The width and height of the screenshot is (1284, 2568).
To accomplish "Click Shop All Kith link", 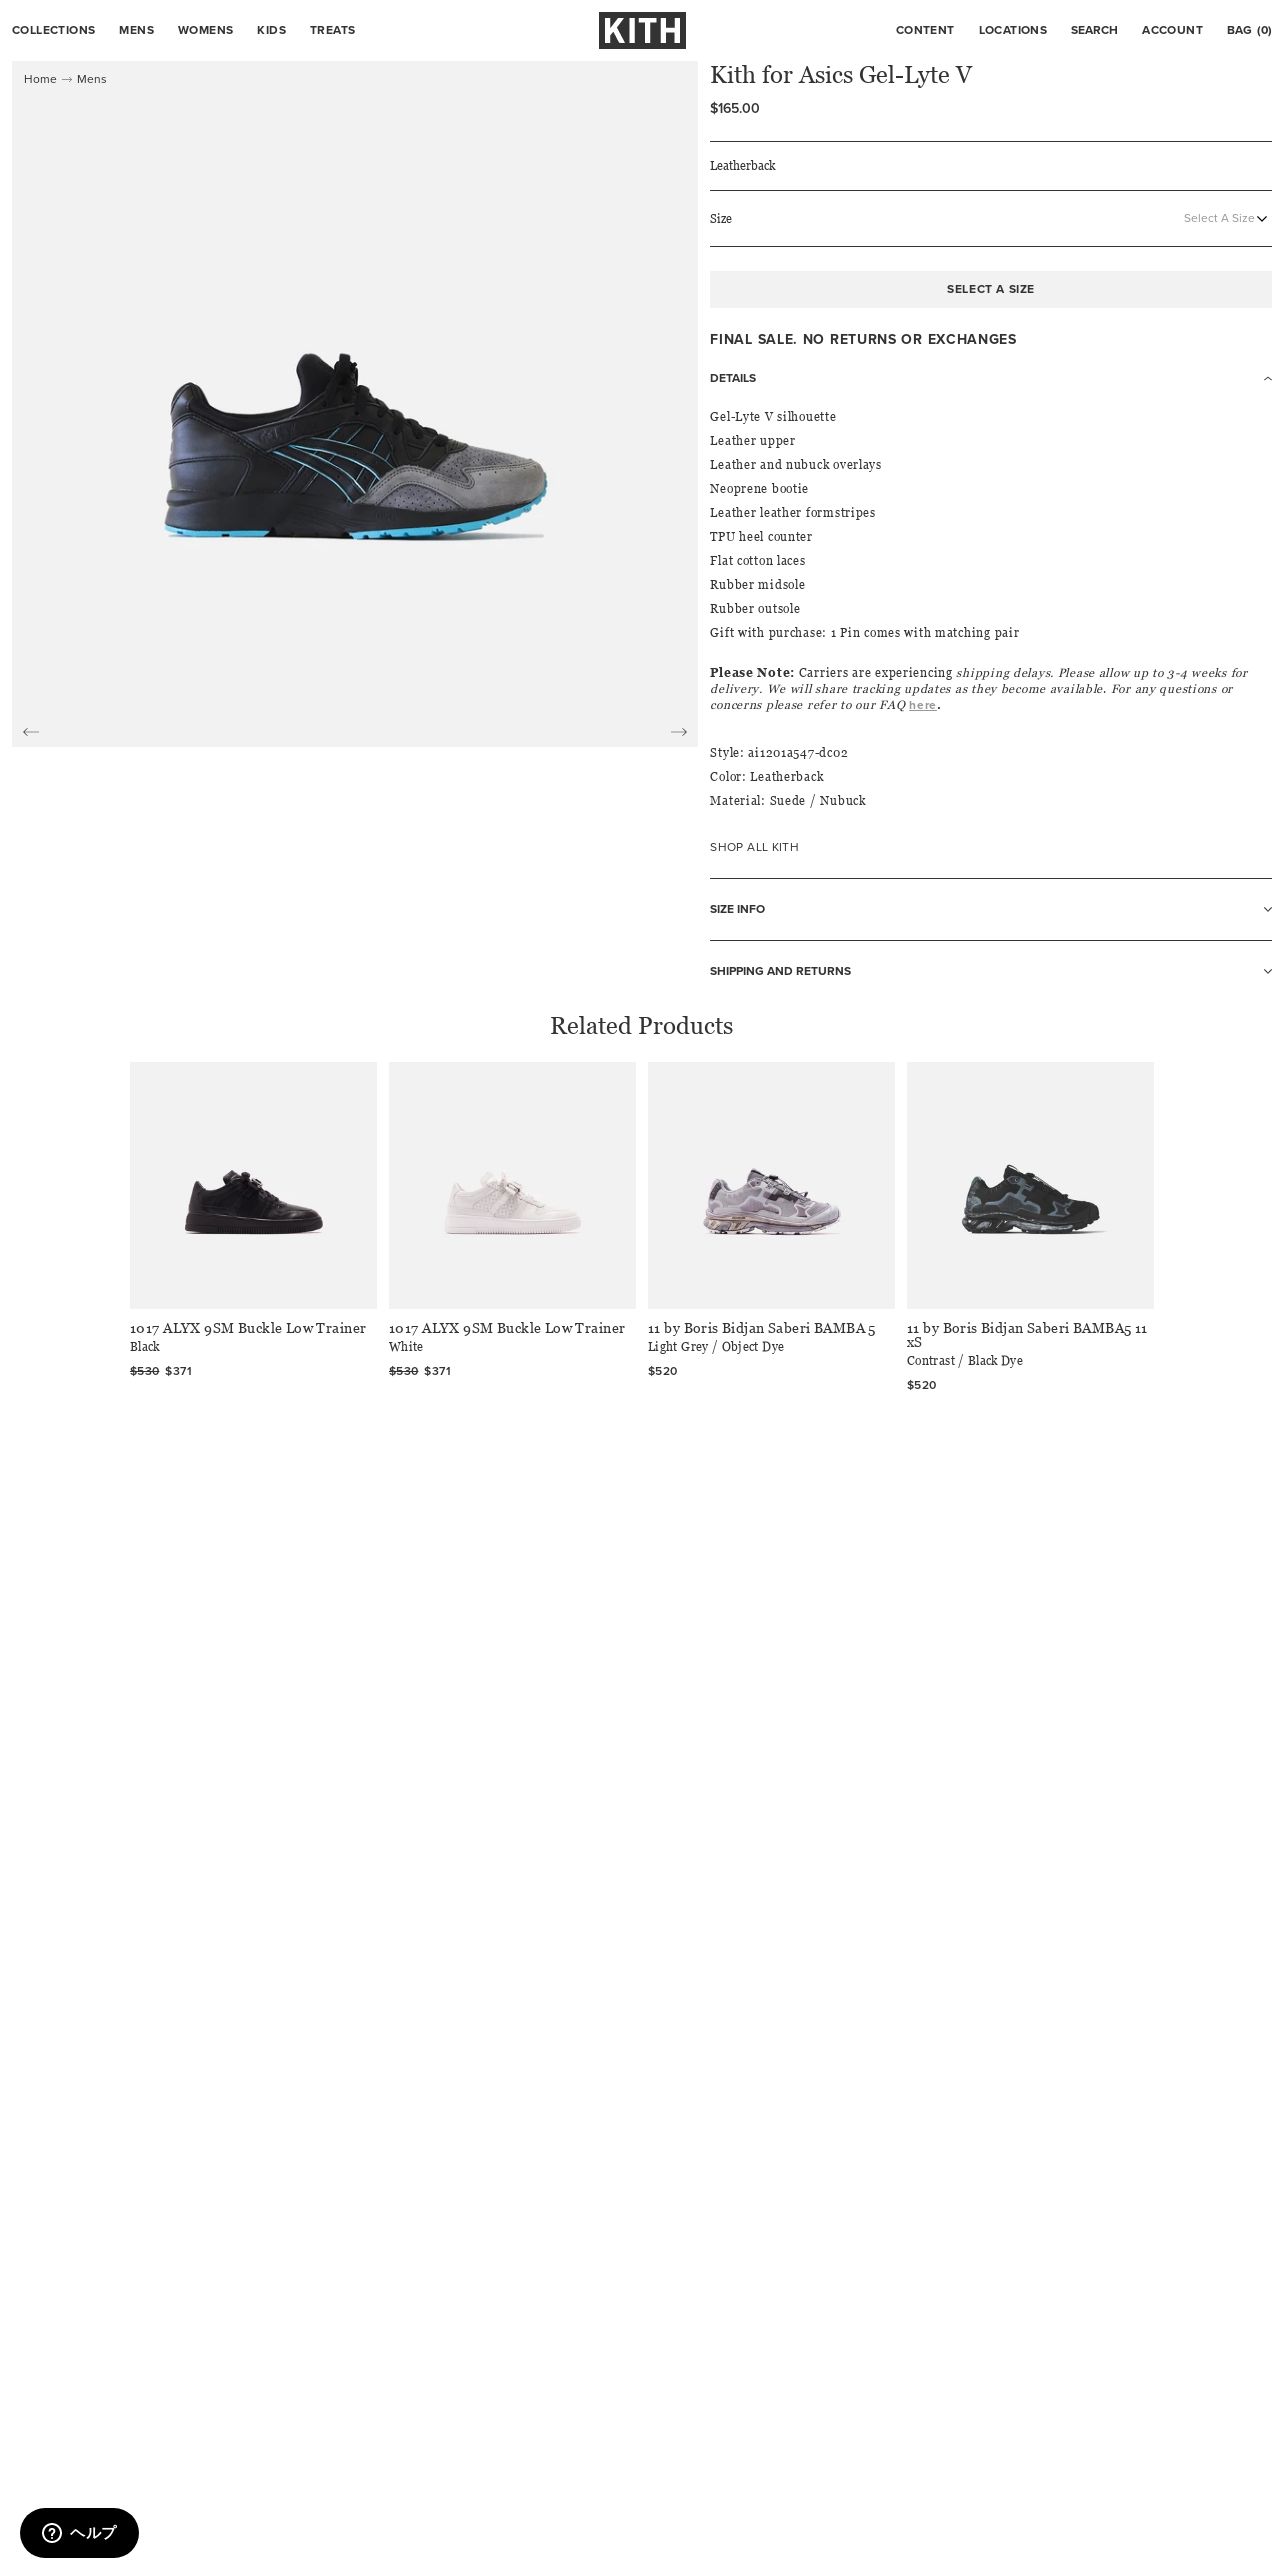I will [x=754, y=847].
